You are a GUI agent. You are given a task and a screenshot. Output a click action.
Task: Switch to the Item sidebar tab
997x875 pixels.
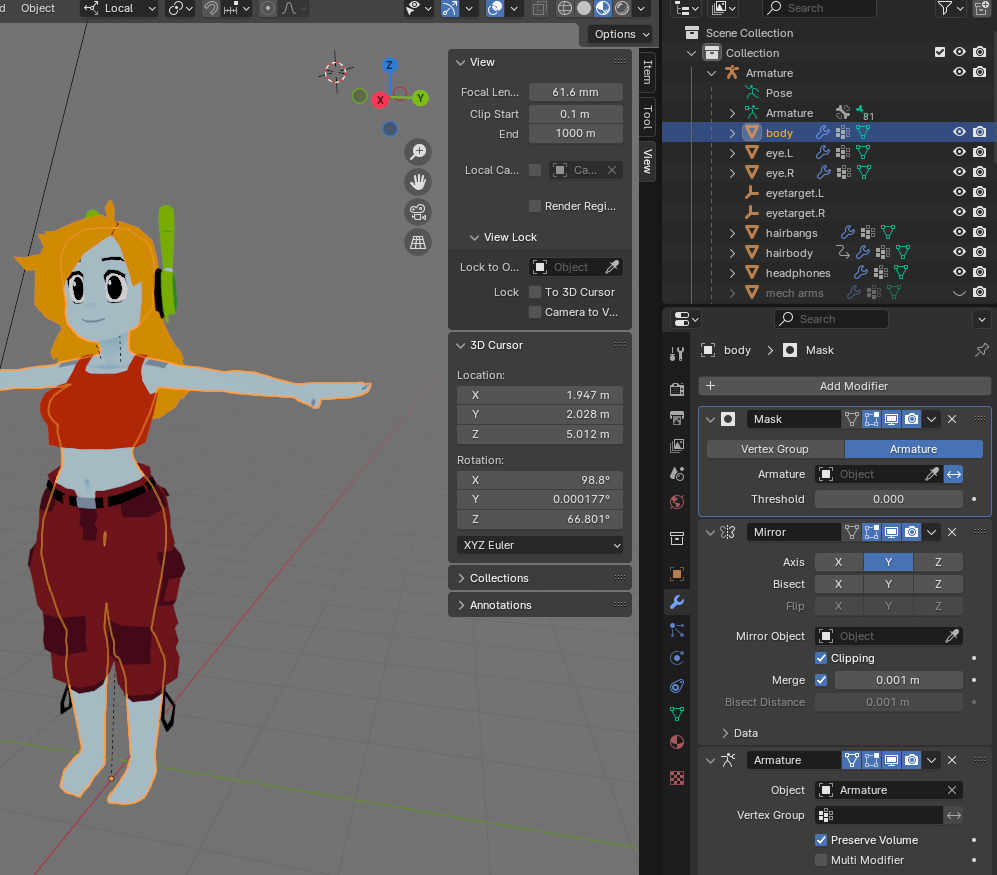pyautogui.click(x=647, y=71)
